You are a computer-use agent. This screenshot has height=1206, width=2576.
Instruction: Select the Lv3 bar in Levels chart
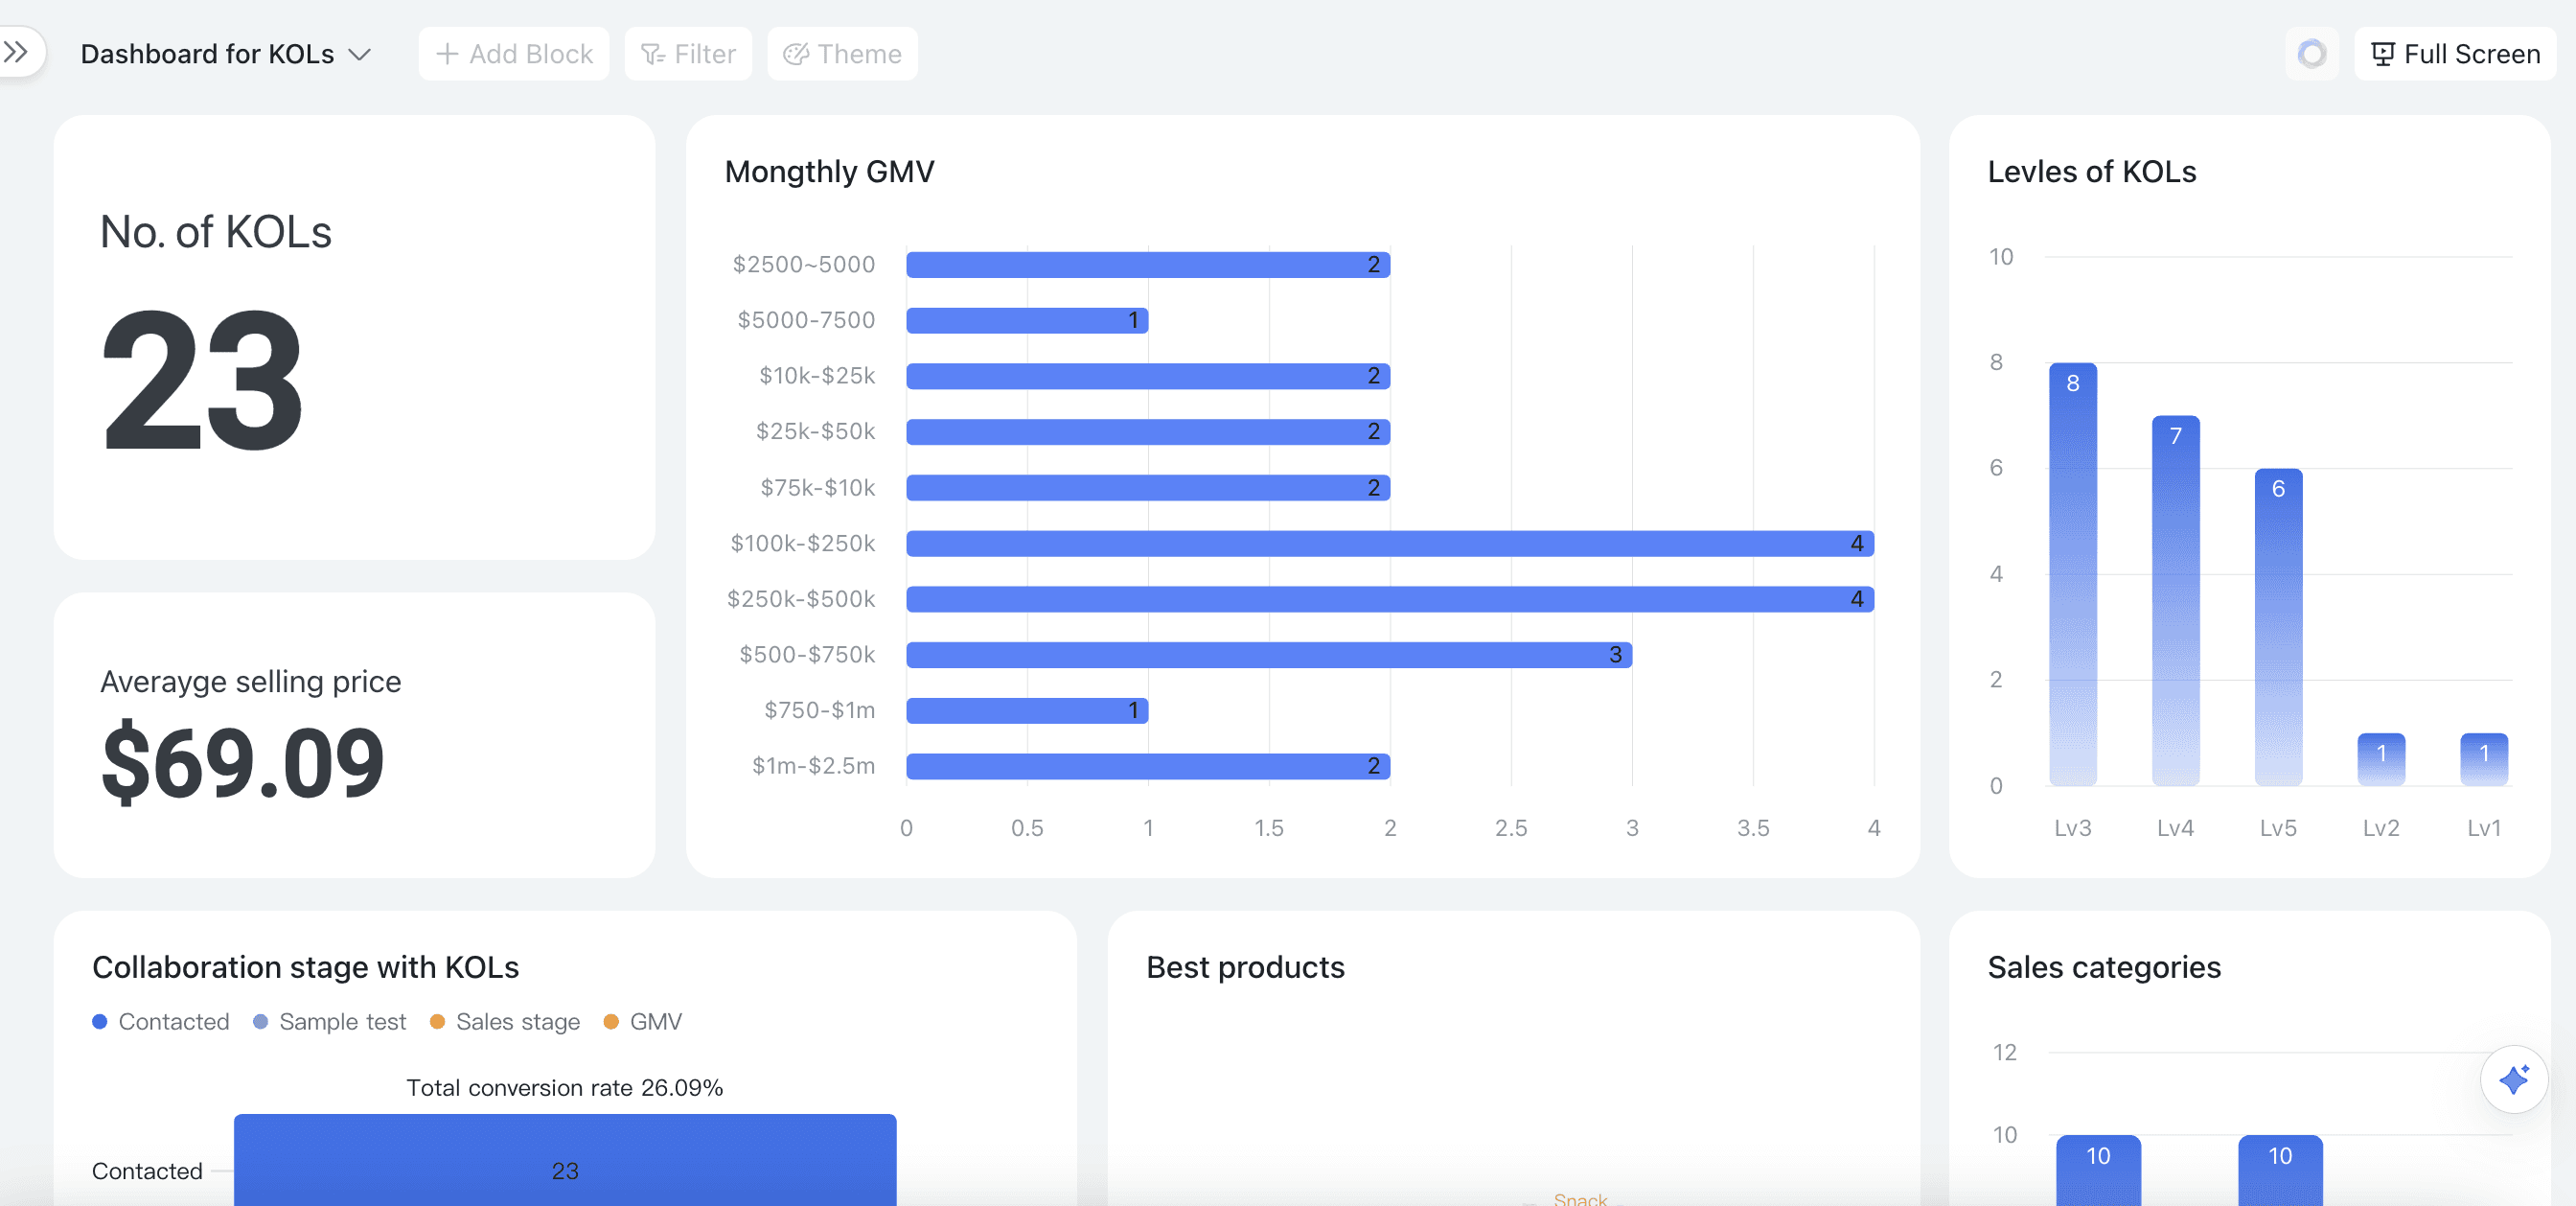2072,574
